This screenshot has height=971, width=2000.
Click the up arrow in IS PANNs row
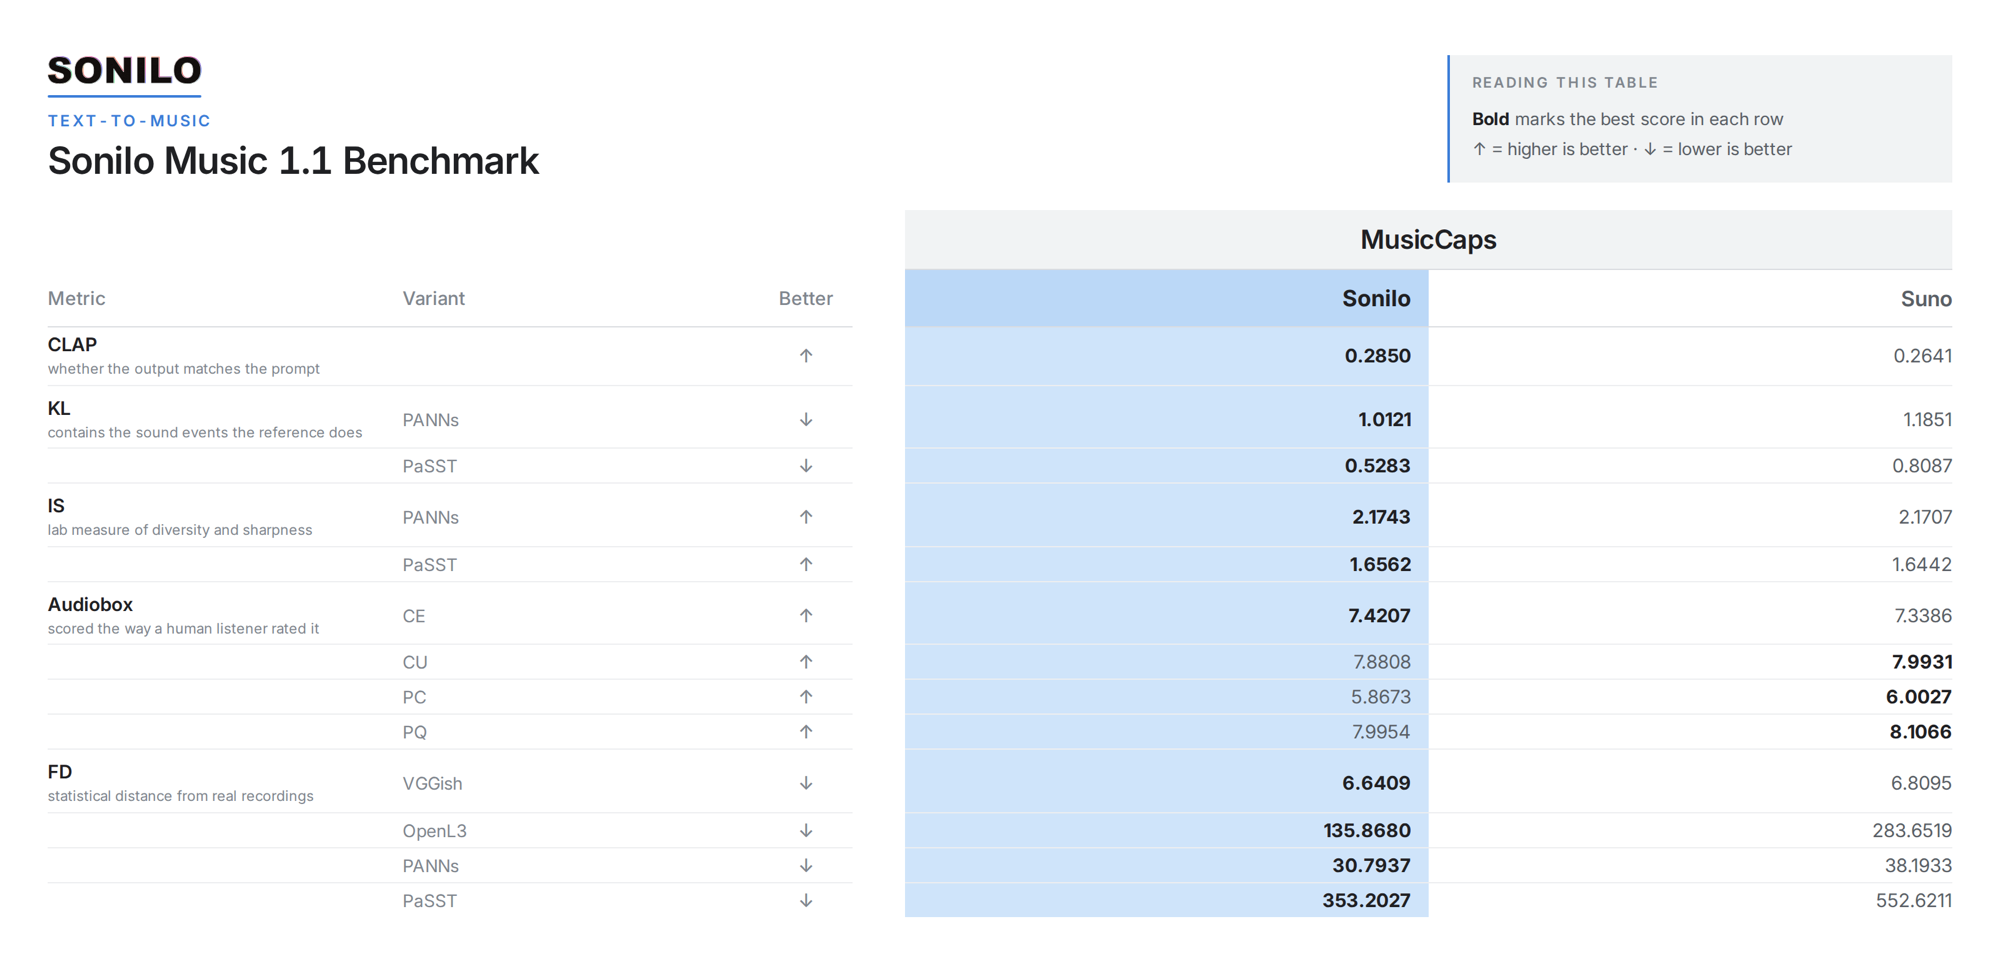pyautogui.click(x=806, y=517)
